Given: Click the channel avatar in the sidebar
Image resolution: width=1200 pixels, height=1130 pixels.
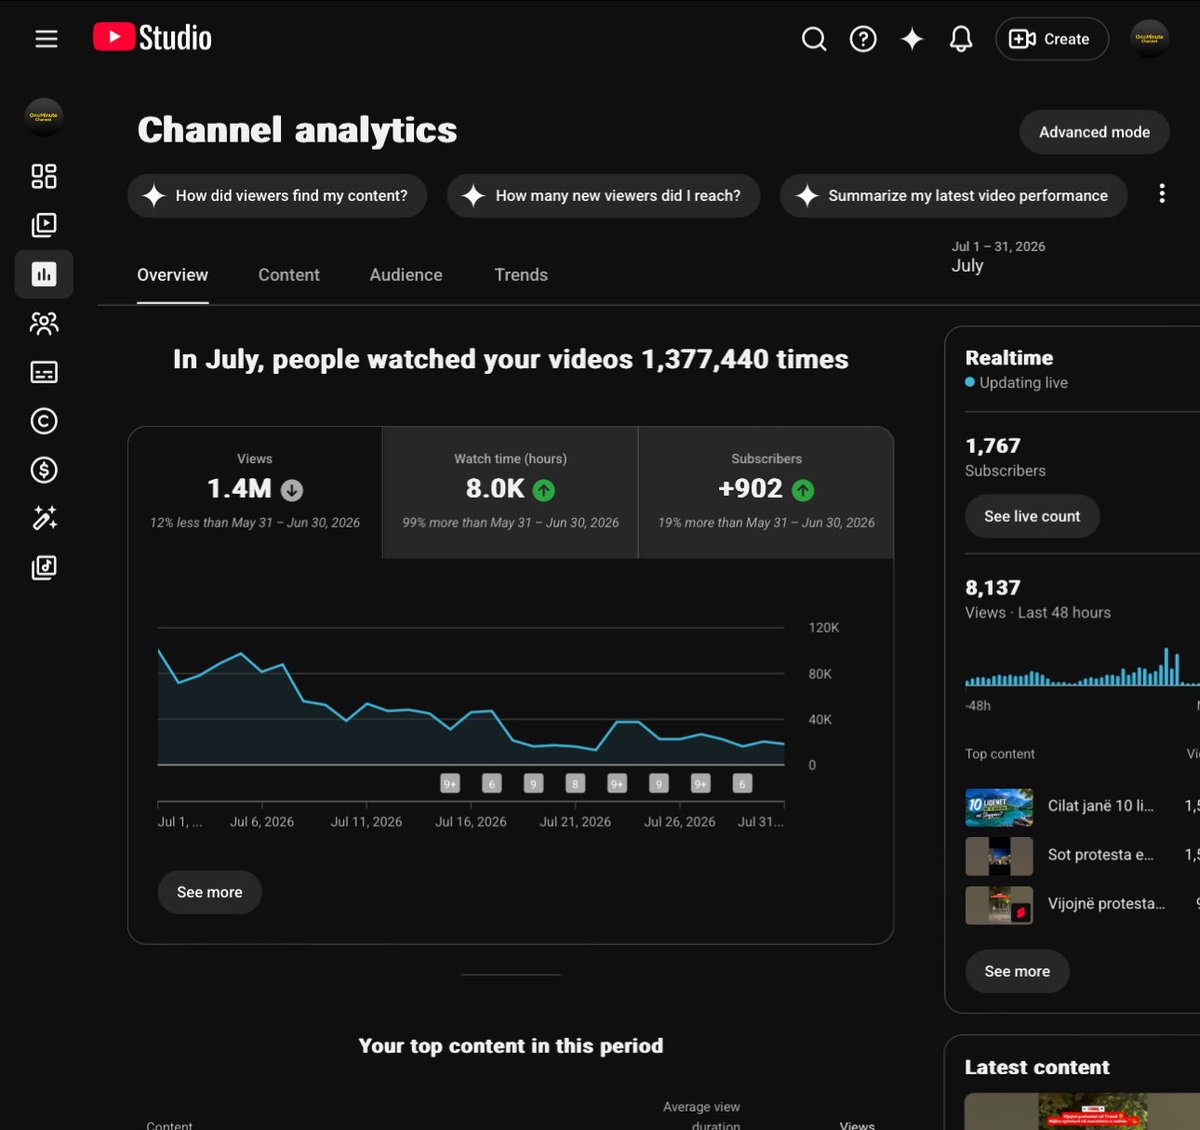Looking at the screenshot, I should tap(44, 117).
